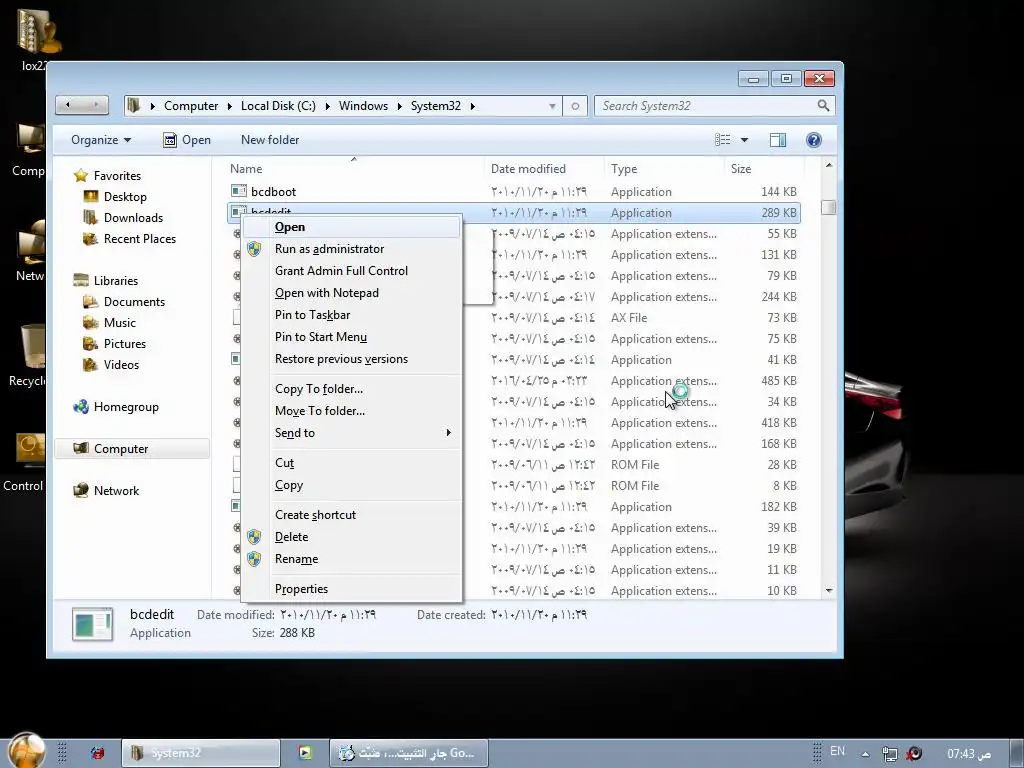Show hidden tray icons arrow
Viewport: 1024px width, 768px height.
coord(865,754)
